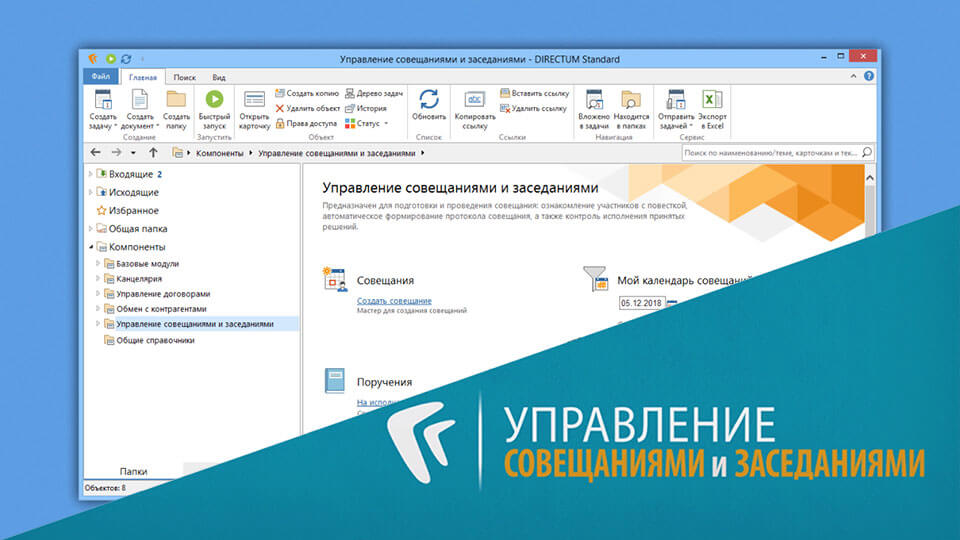Click the DIRECTUM app logo icon
Screen dimensions: 960x540
point(93,59)
